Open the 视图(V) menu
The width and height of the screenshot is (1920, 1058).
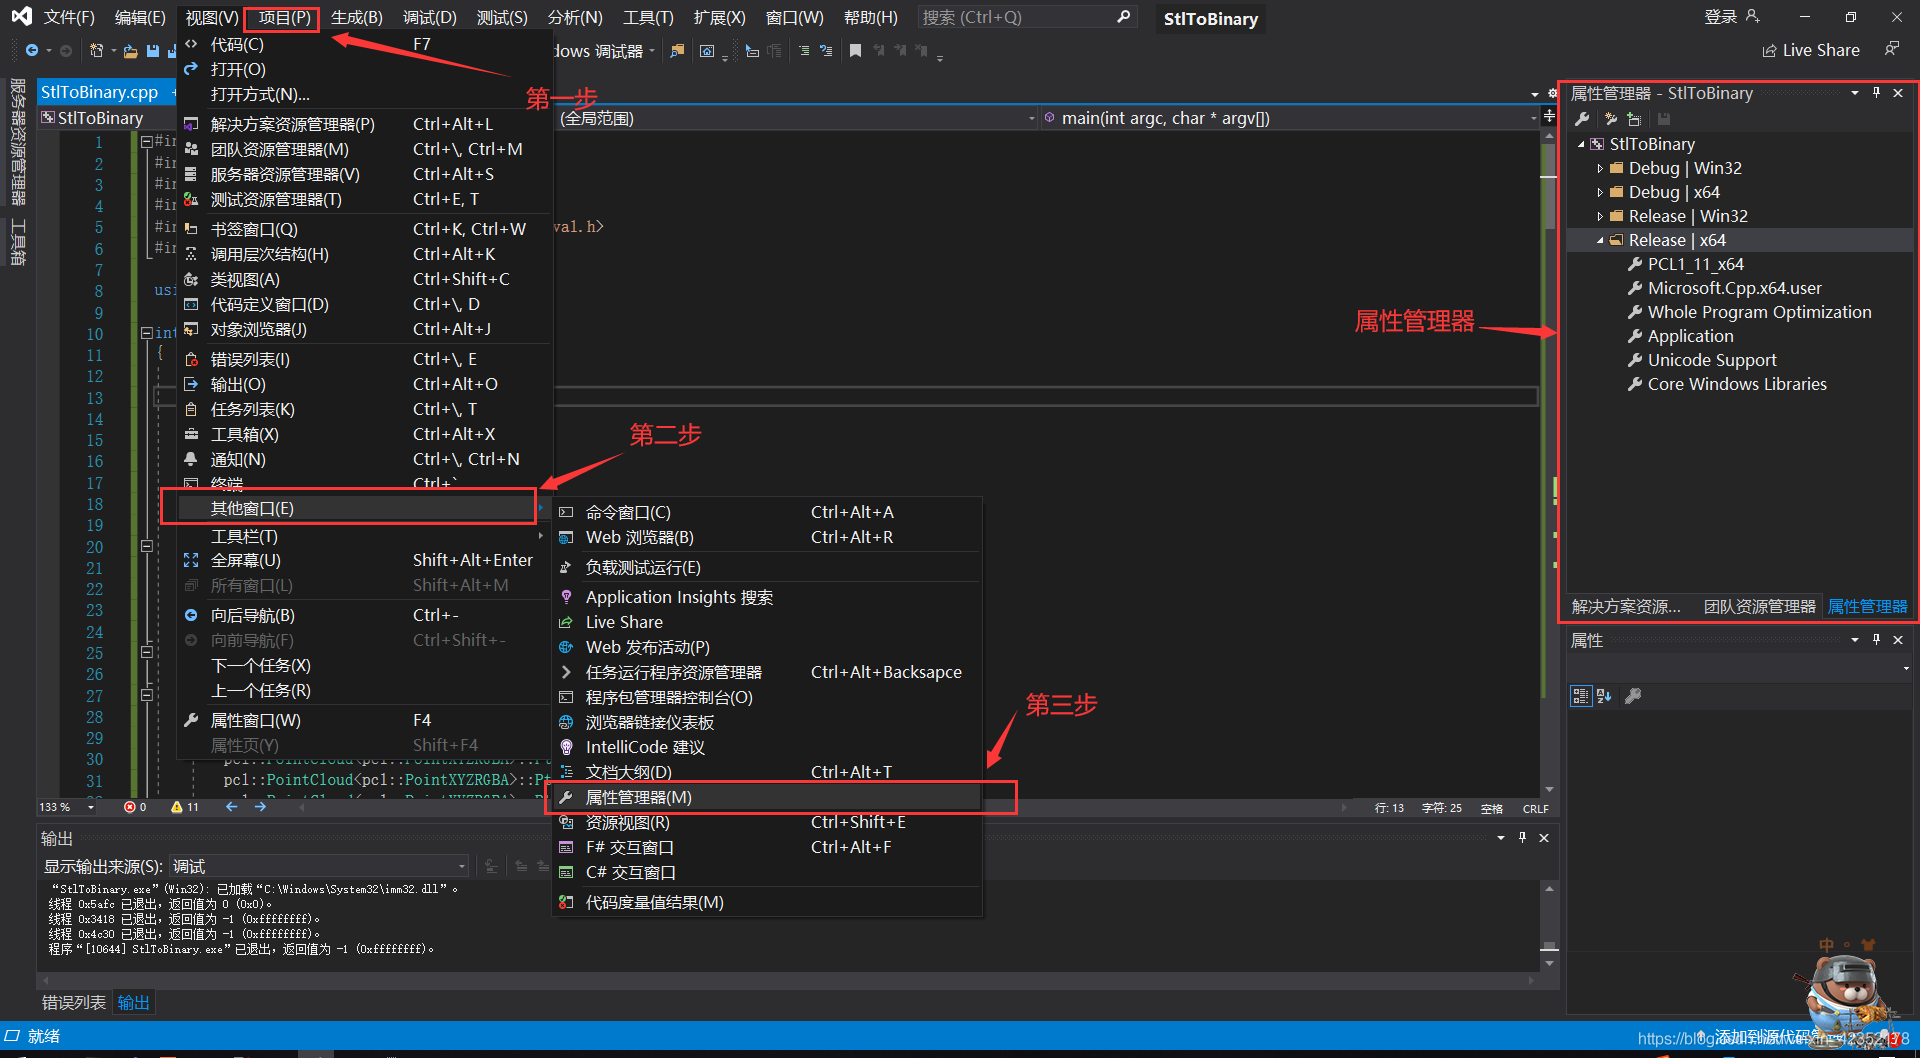point(212,17)
